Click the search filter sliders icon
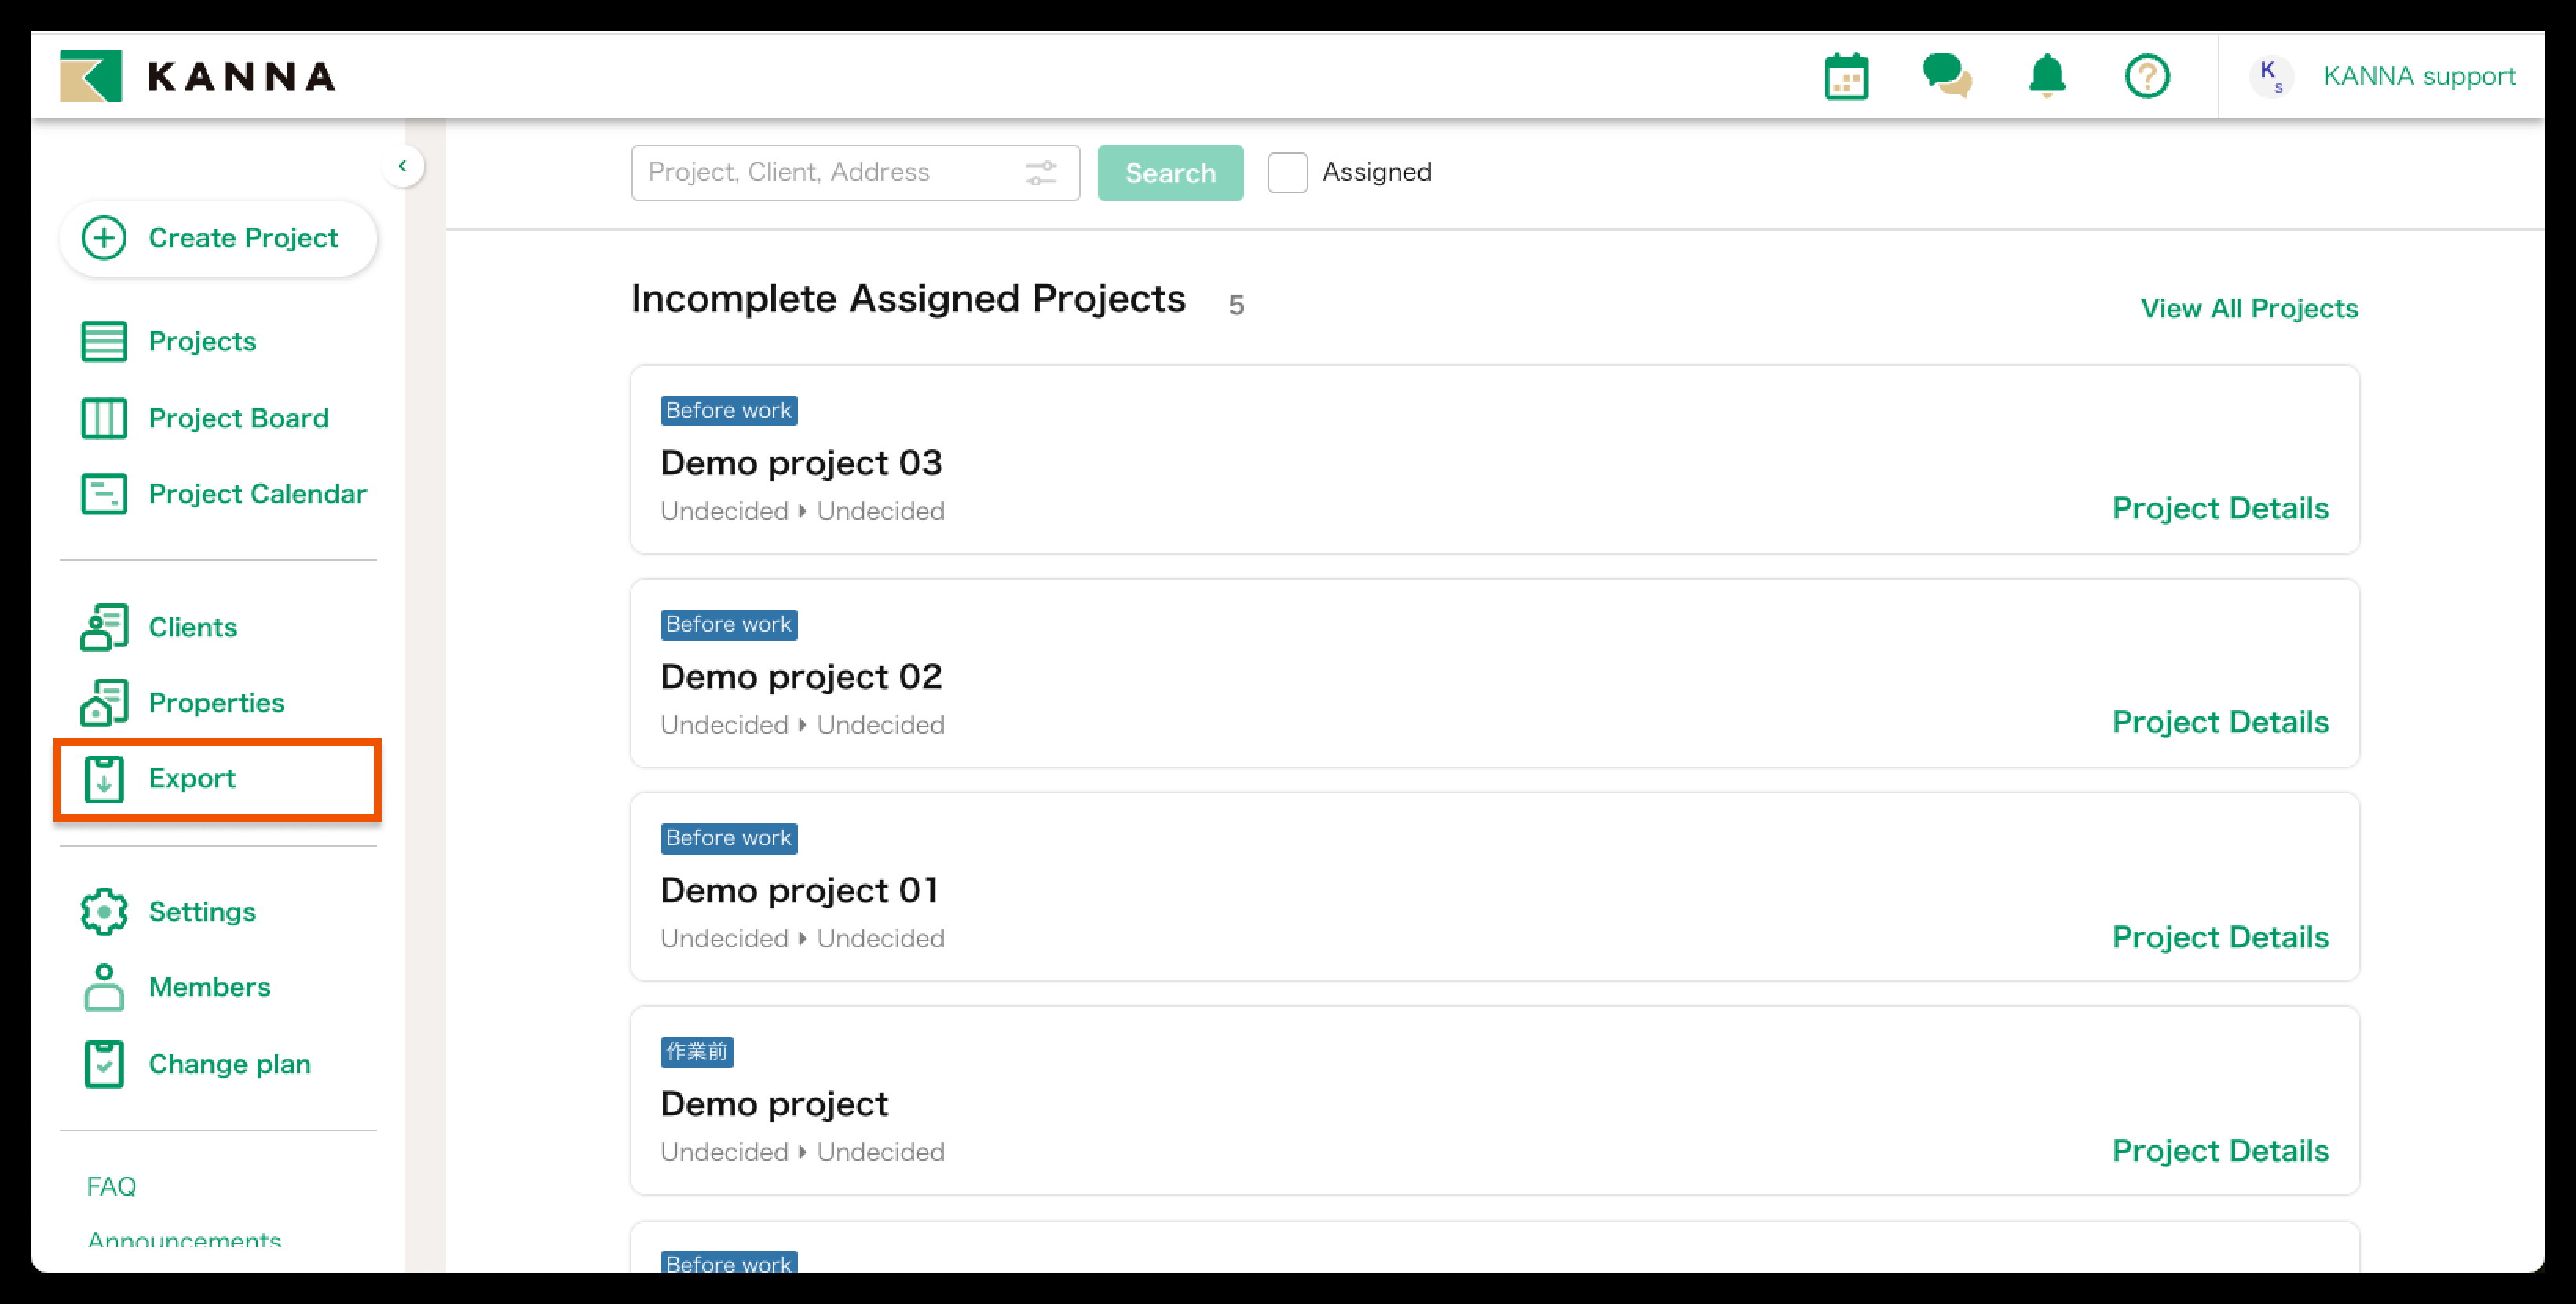 (x=1040, y=173)
